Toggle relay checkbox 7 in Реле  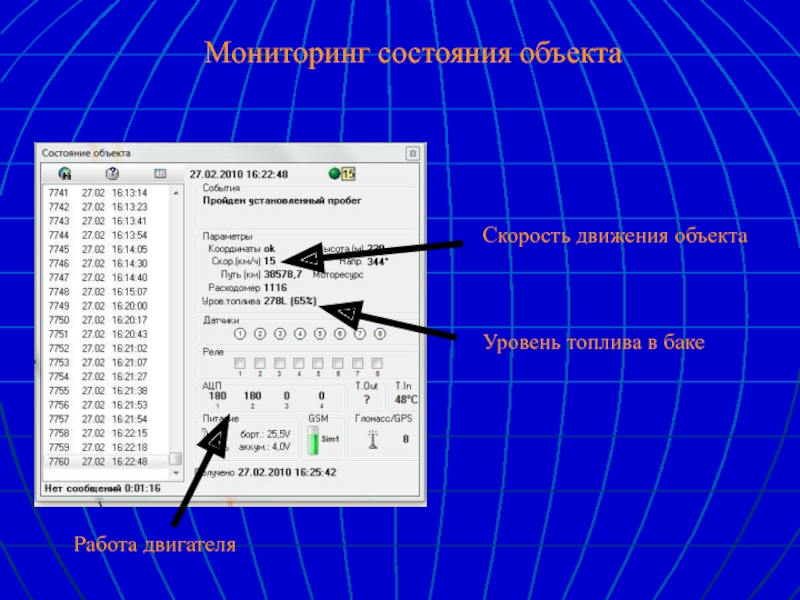pos(357,363)
